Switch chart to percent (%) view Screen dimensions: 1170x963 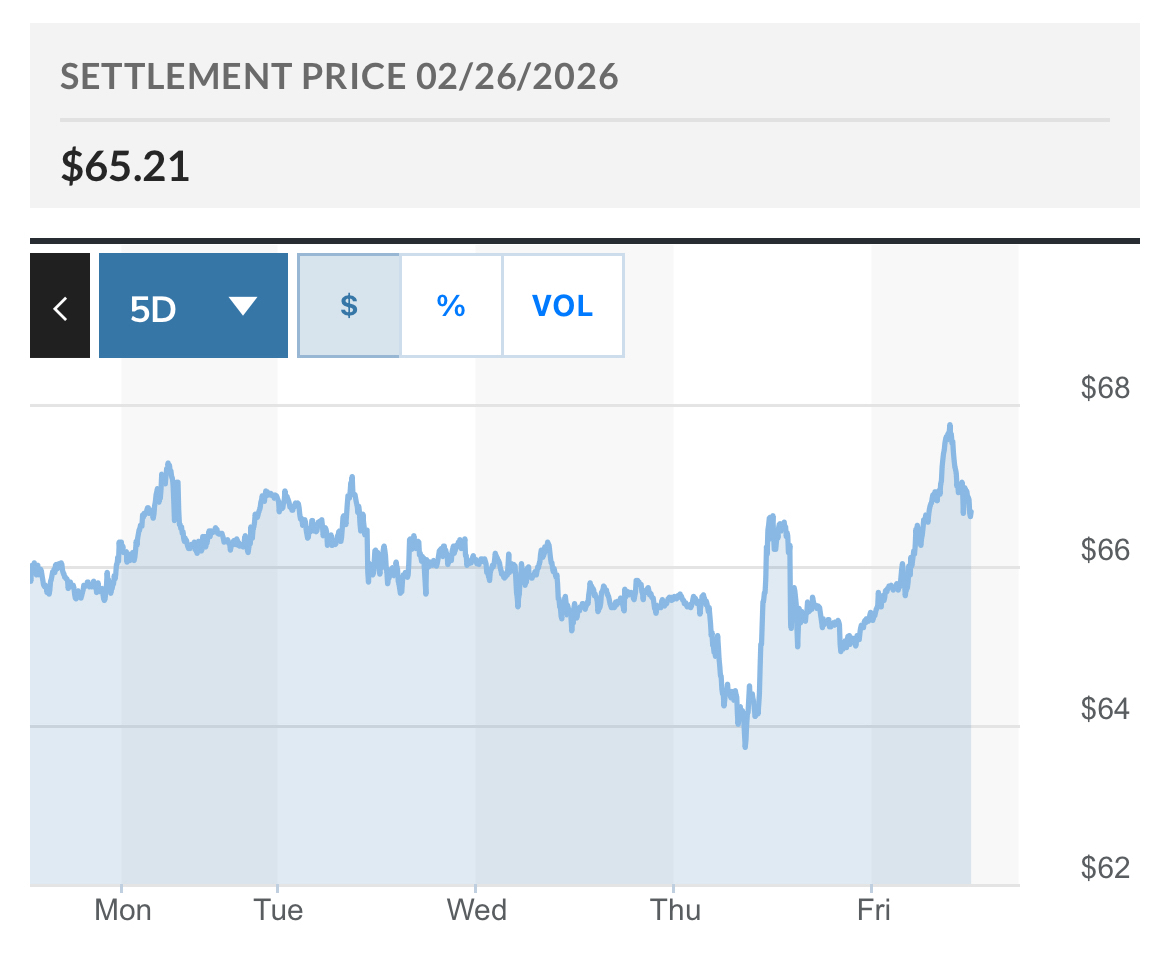tap(451, 306)
